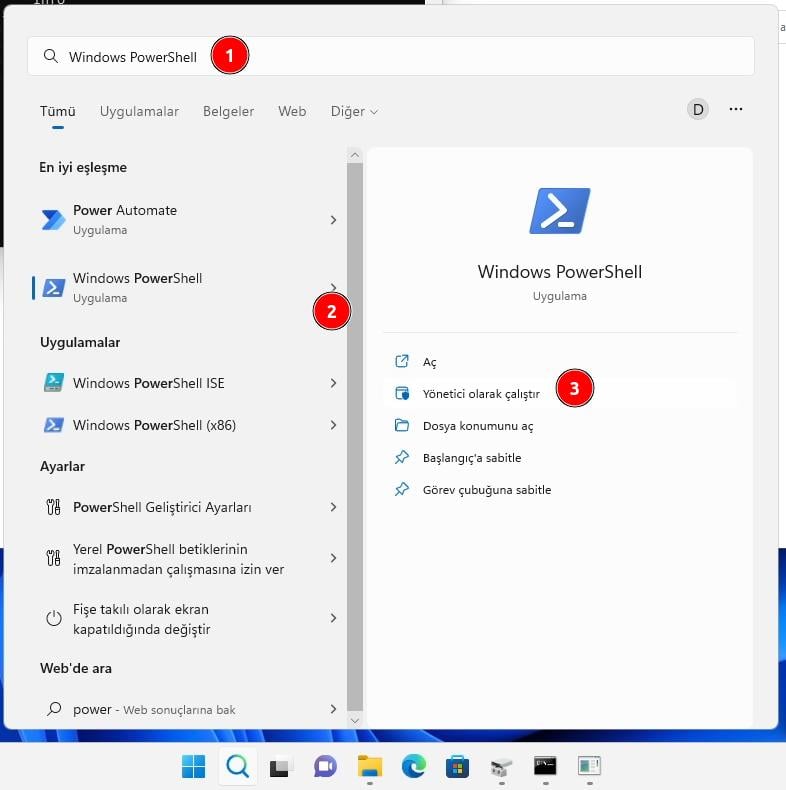Click the search magnifier icon in search box

(50, 56)
